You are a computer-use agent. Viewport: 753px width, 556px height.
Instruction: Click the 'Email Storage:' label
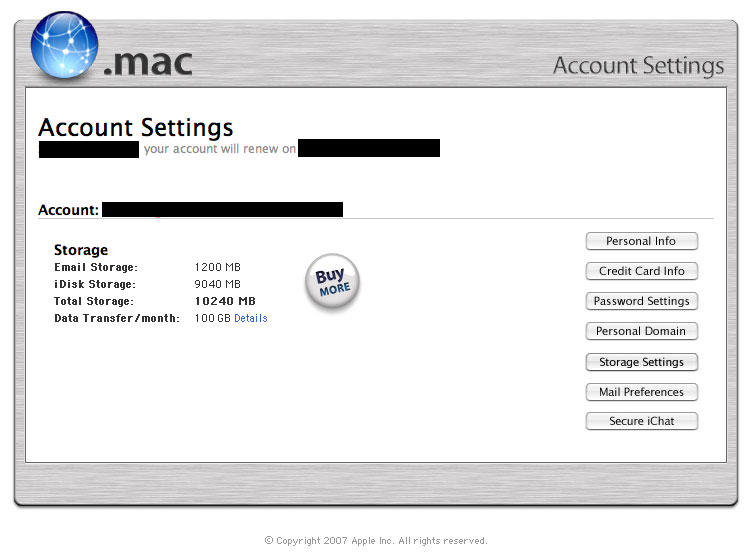(96, 267)
